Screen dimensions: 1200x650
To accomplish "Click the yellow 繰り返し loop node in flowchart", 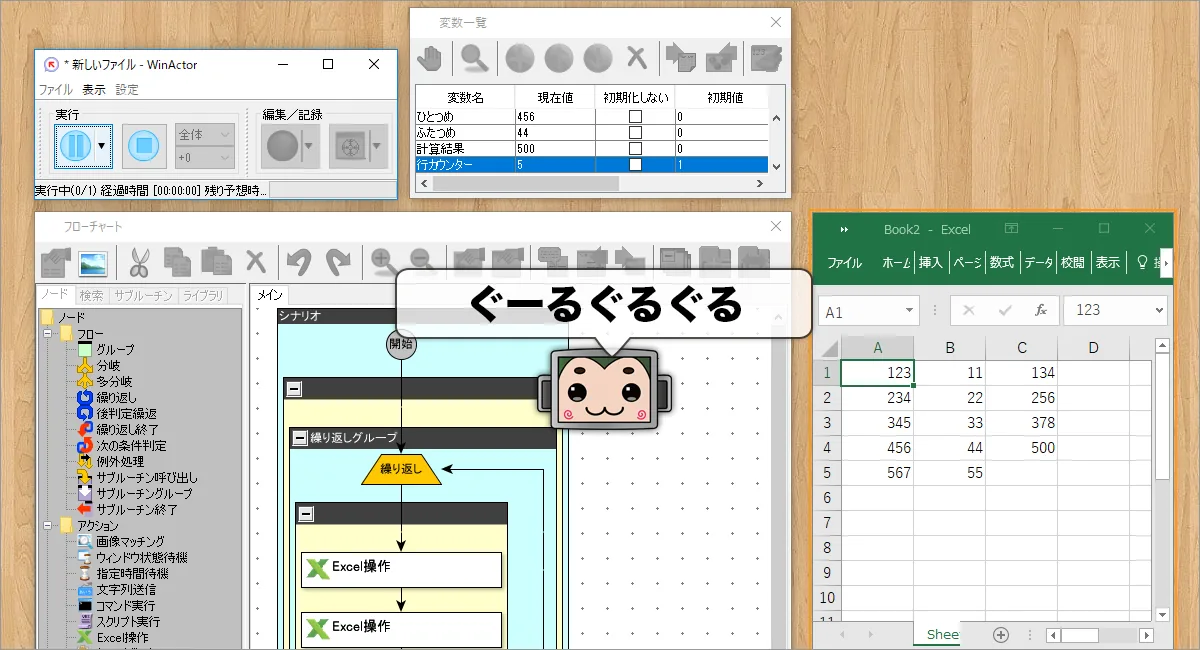I will click(x=401, y=468).
